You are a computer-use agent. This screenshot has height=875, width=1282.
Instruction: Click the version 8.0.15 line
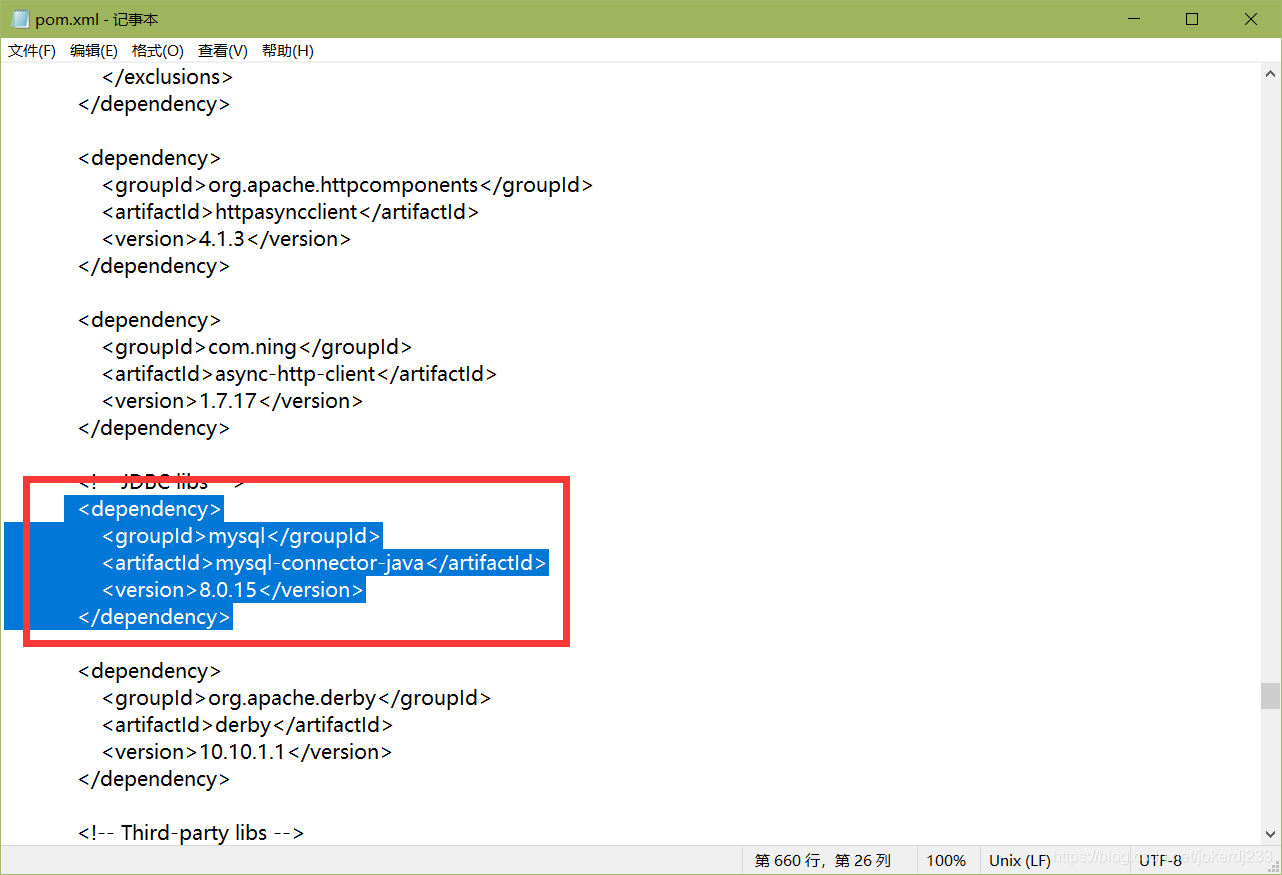[x=233, y=590]
